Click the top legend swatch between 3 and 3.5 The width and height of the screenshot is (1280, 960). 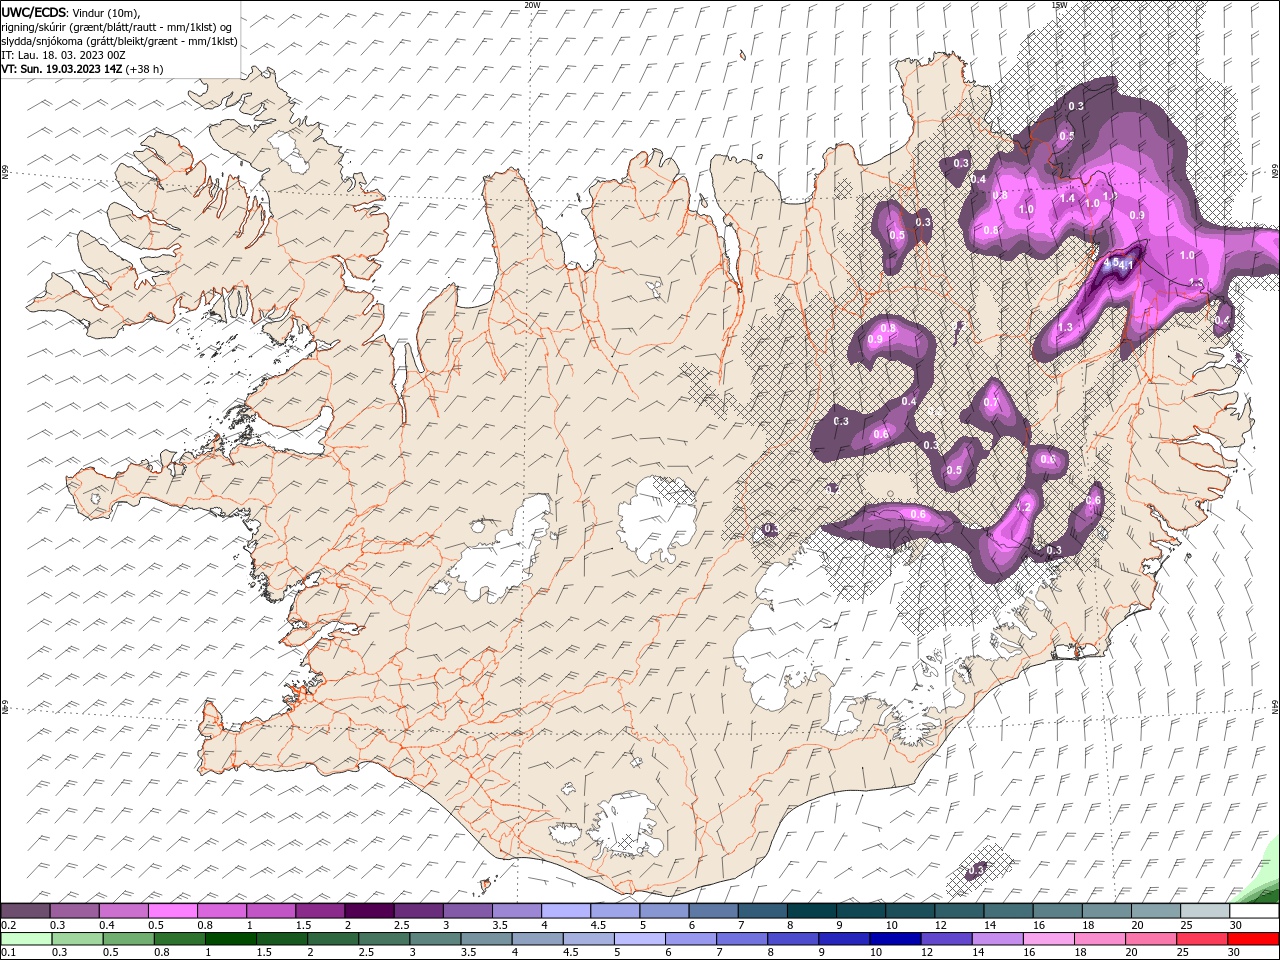coord(467,911)
